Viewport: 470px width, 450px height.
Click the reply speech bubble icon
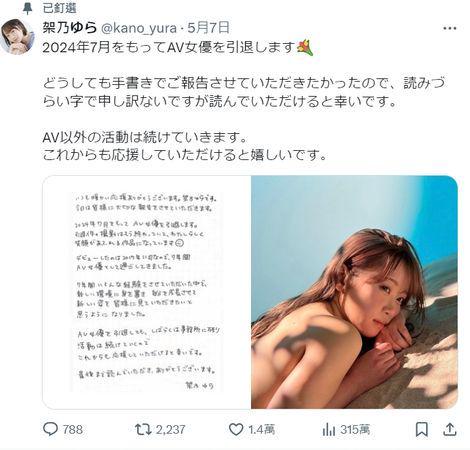51,429
